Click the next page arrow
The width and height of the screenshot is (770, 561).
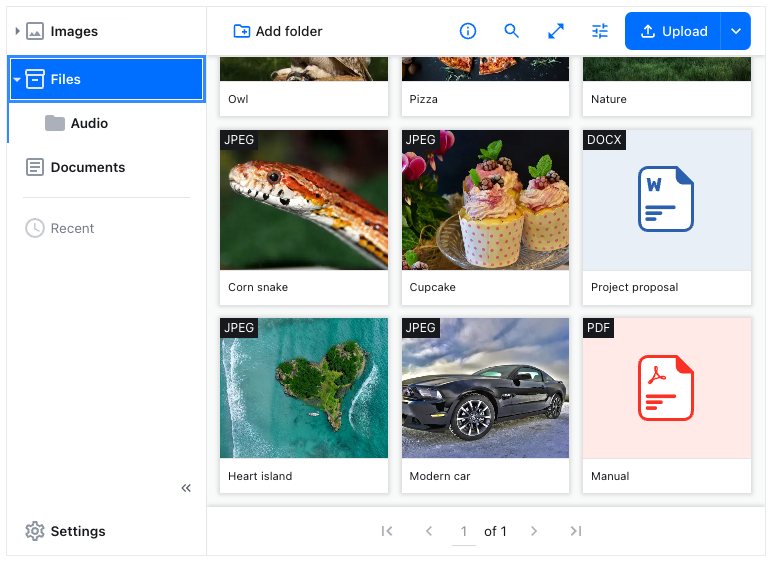[534, 531]
